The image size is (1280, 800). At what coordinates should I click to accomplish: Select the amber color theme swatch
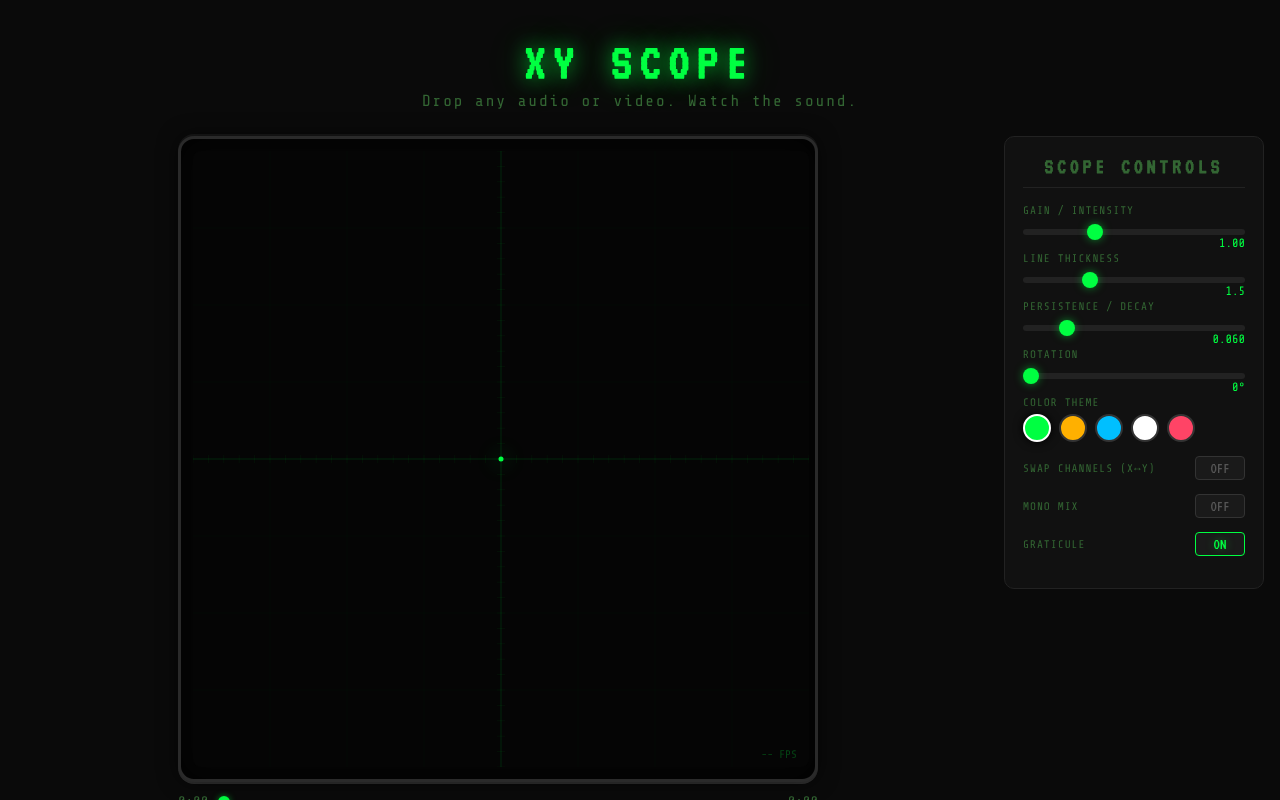pyautogui.click(x=1073, y=428)
